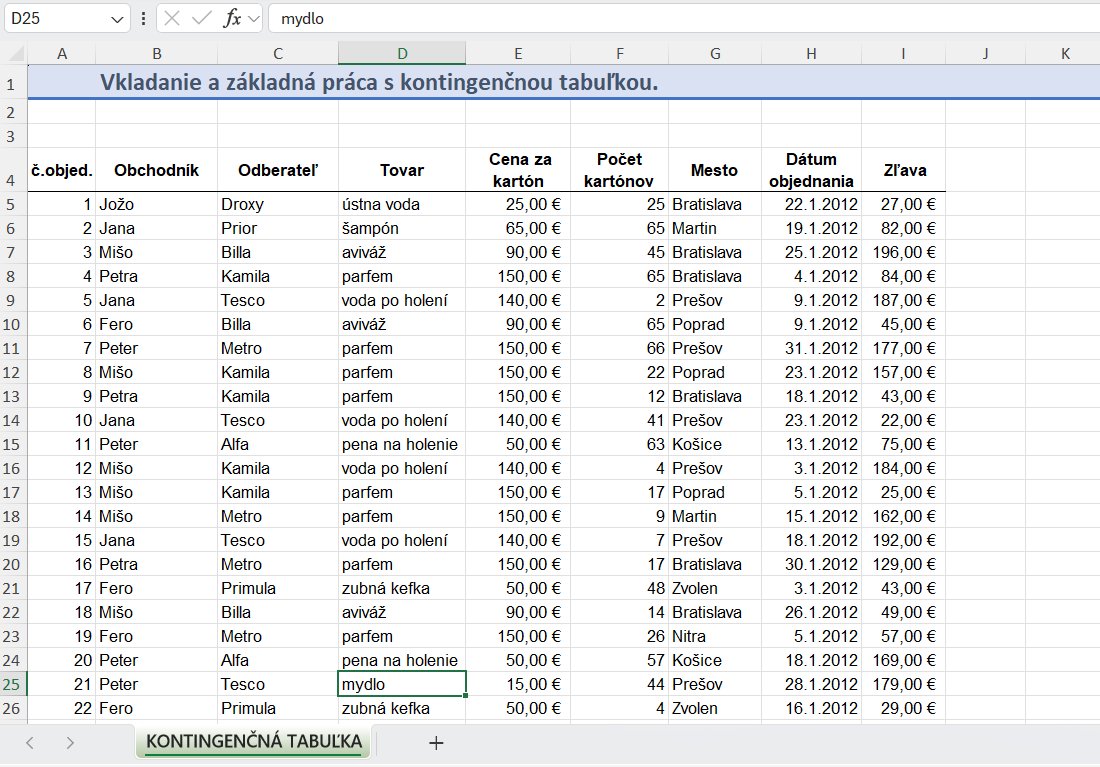1100x767 pixels.
Task: Click the cell containing mydlo in row 25
Action: click(x=402, y=684)
